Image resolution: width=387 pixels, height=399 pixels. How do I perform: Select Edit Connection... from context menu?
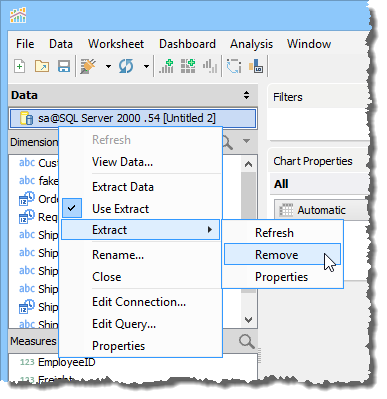[140, 302]
